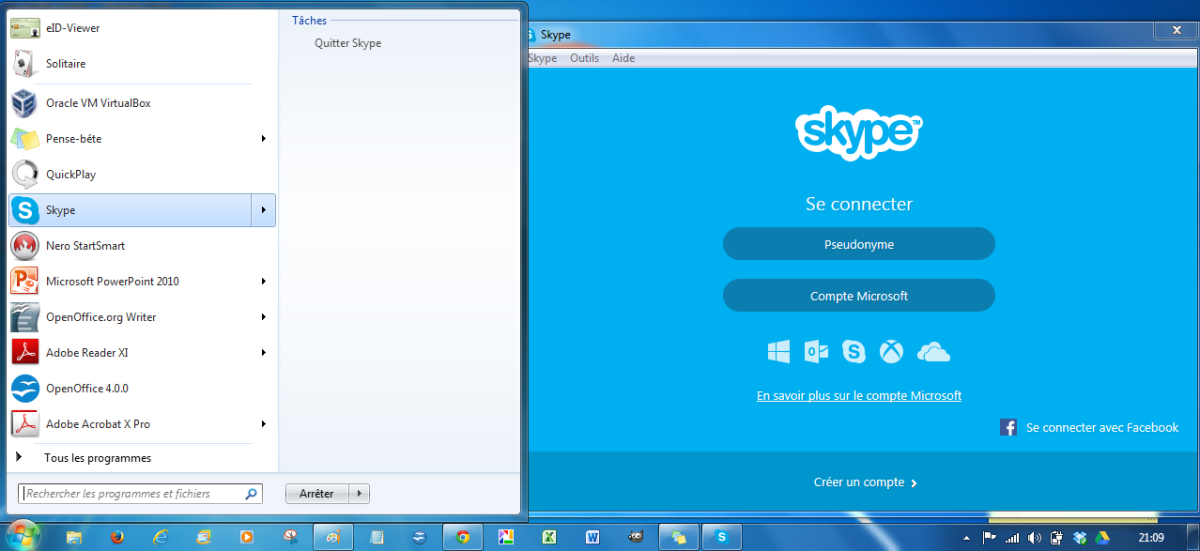
Task: Open Word from the taskbar
Action: pyautogui.click(x=592, y=537)
